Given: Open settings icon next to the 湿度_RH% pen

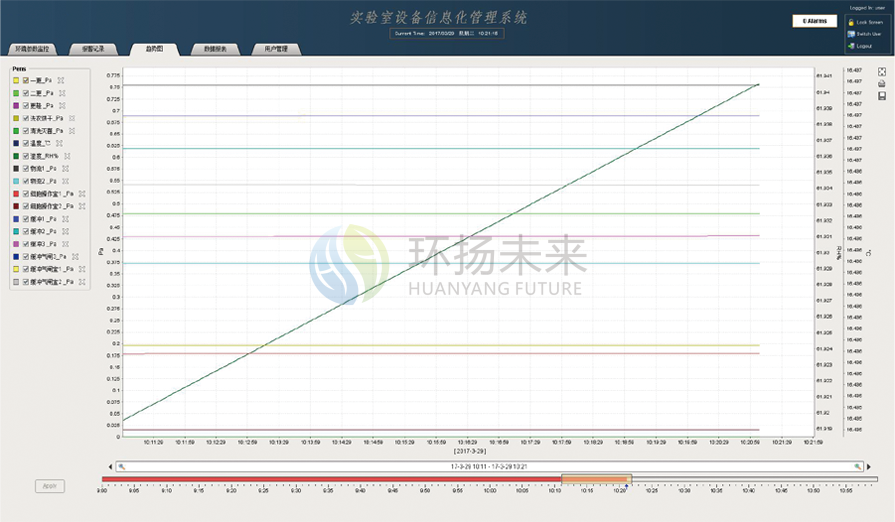Looking at the screenshot, I should click(x=67, y=156).
